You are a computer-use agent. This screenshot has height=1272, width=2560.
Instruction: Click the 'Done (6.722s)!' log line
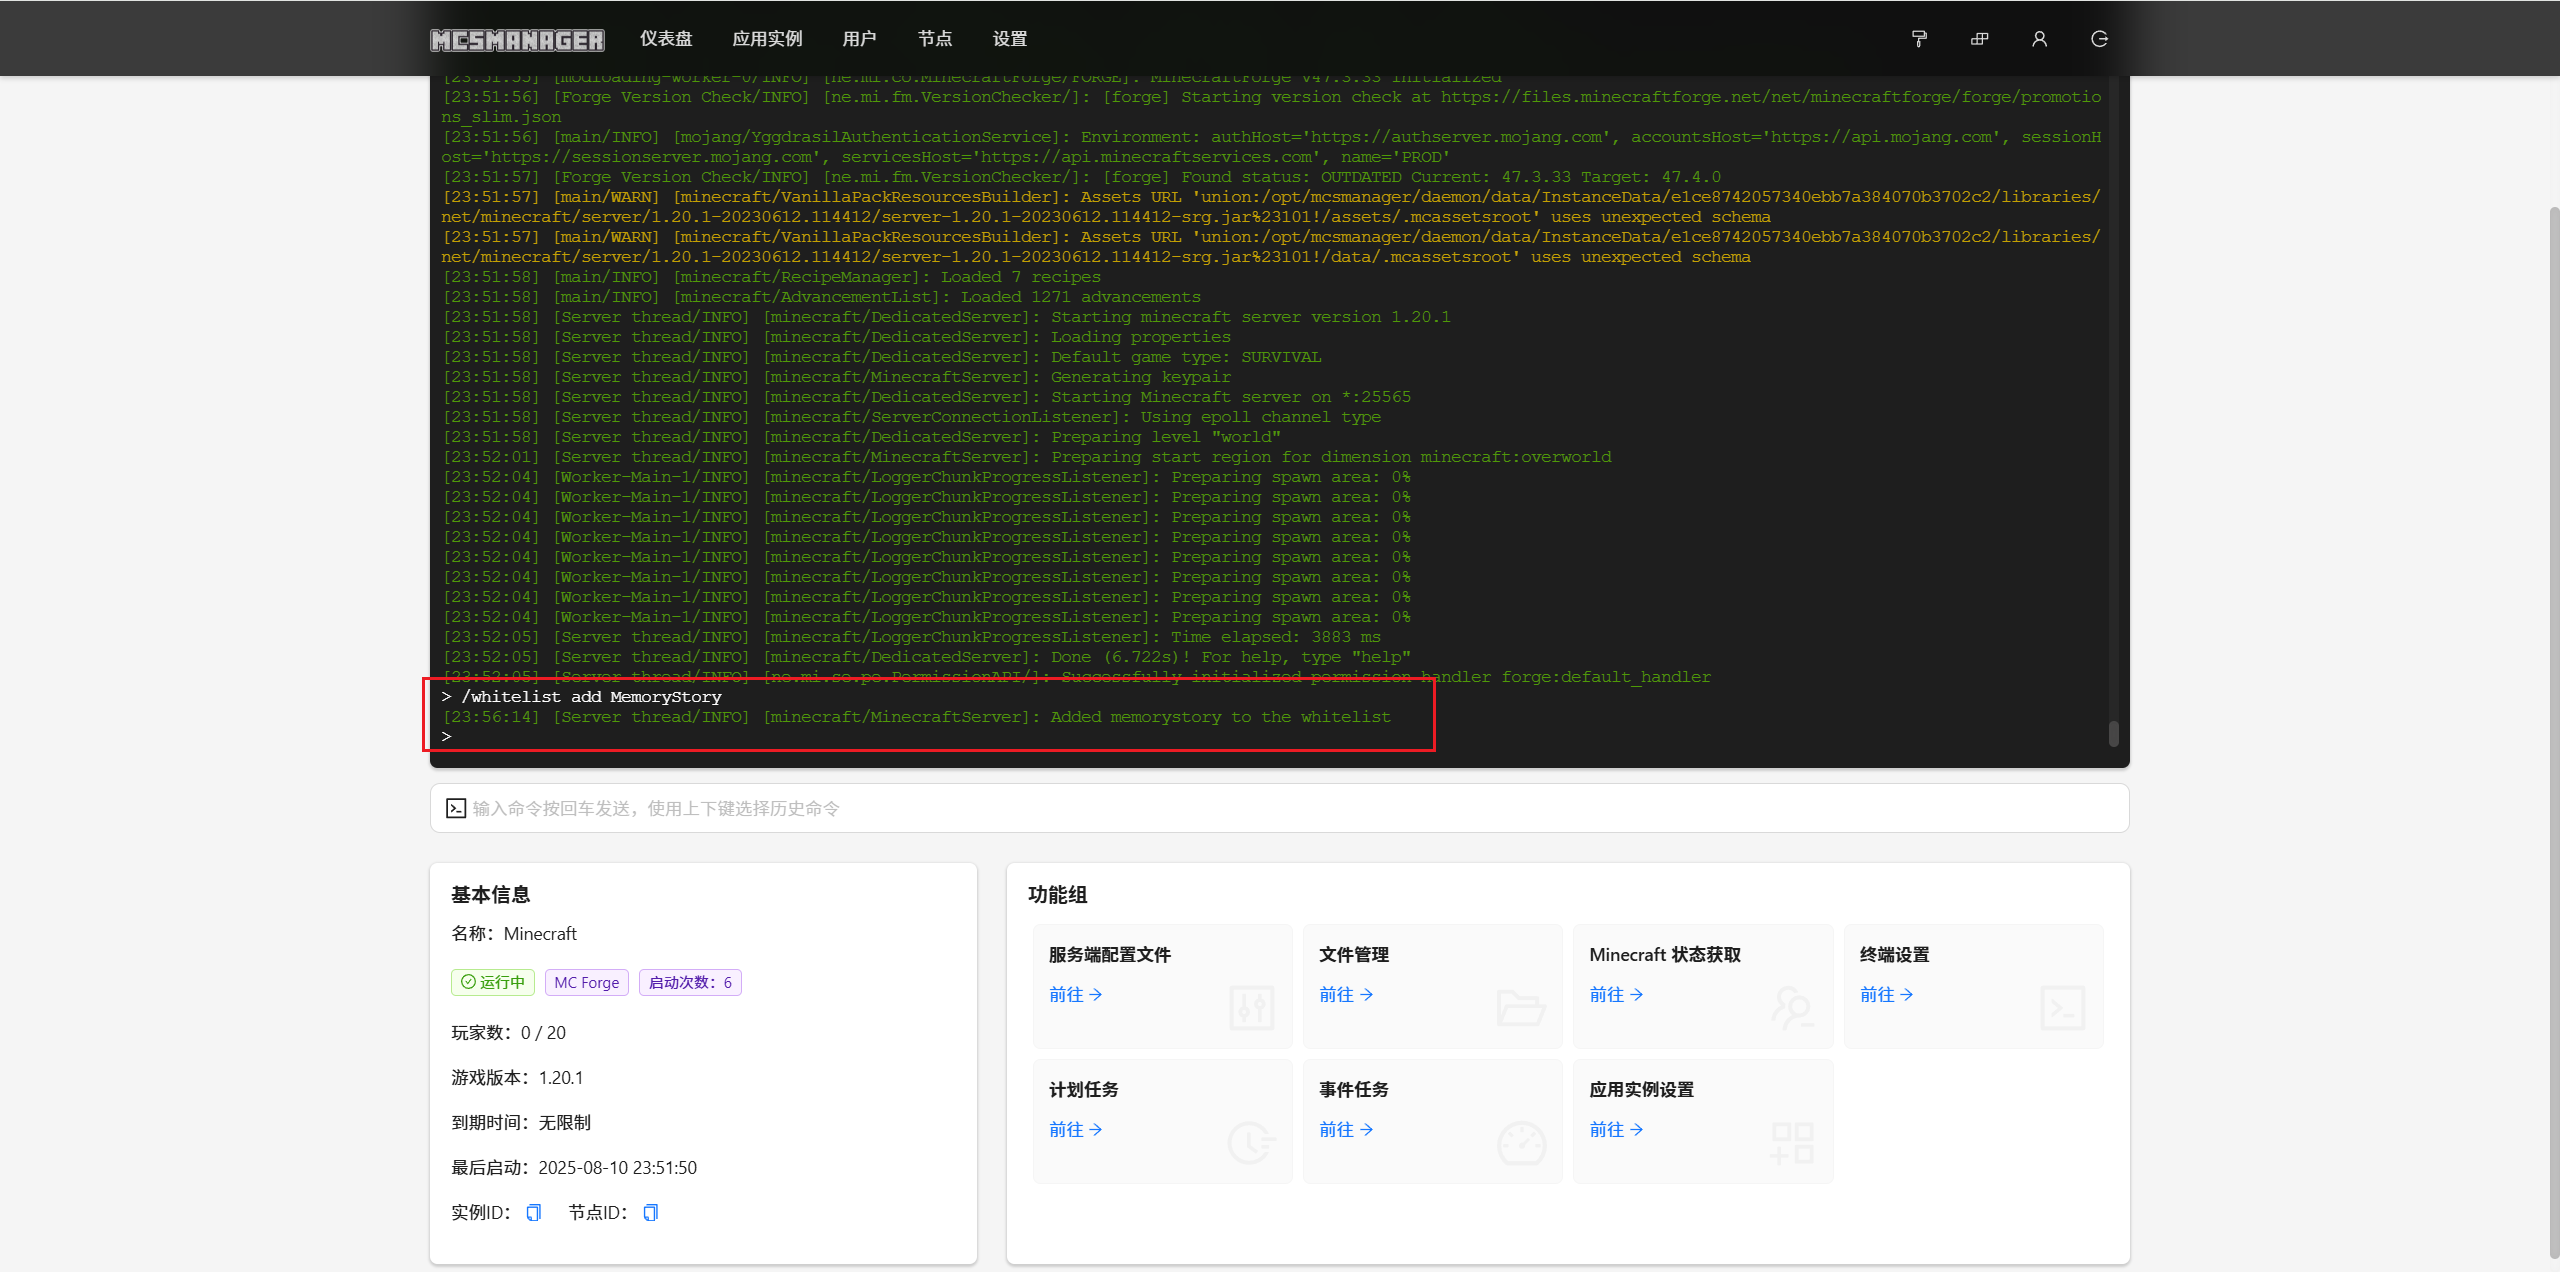tap(926, 657)
